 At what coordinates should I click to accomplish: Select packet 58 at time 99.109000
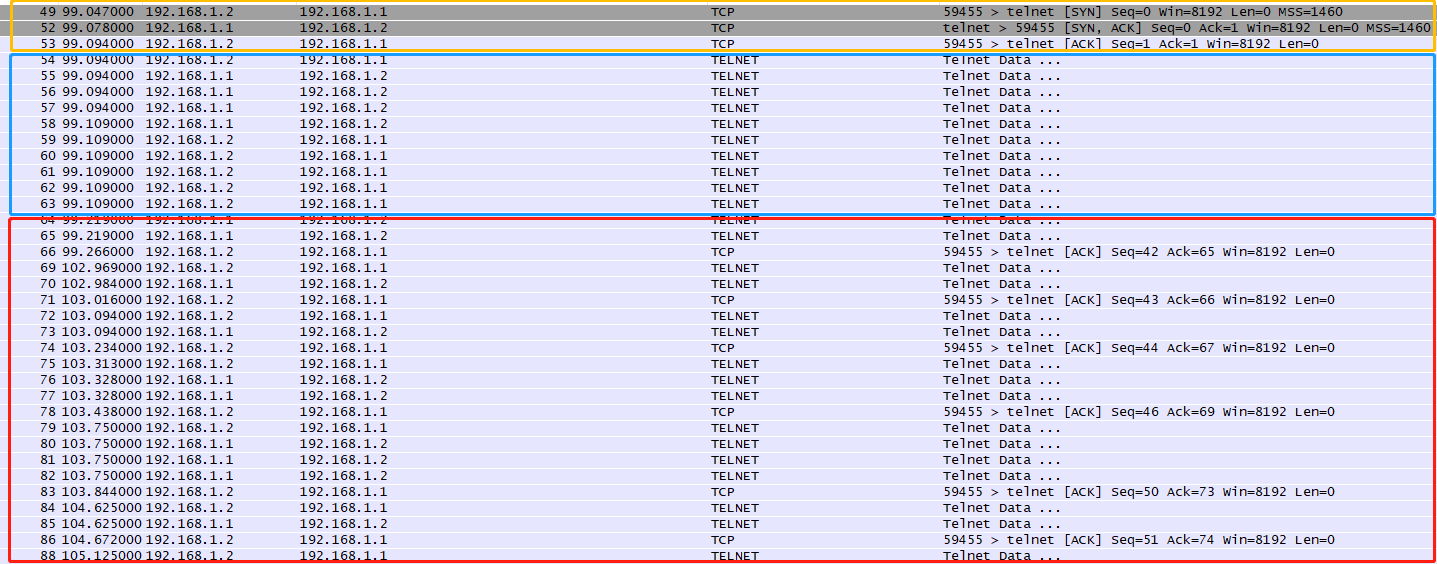point(700,124)
